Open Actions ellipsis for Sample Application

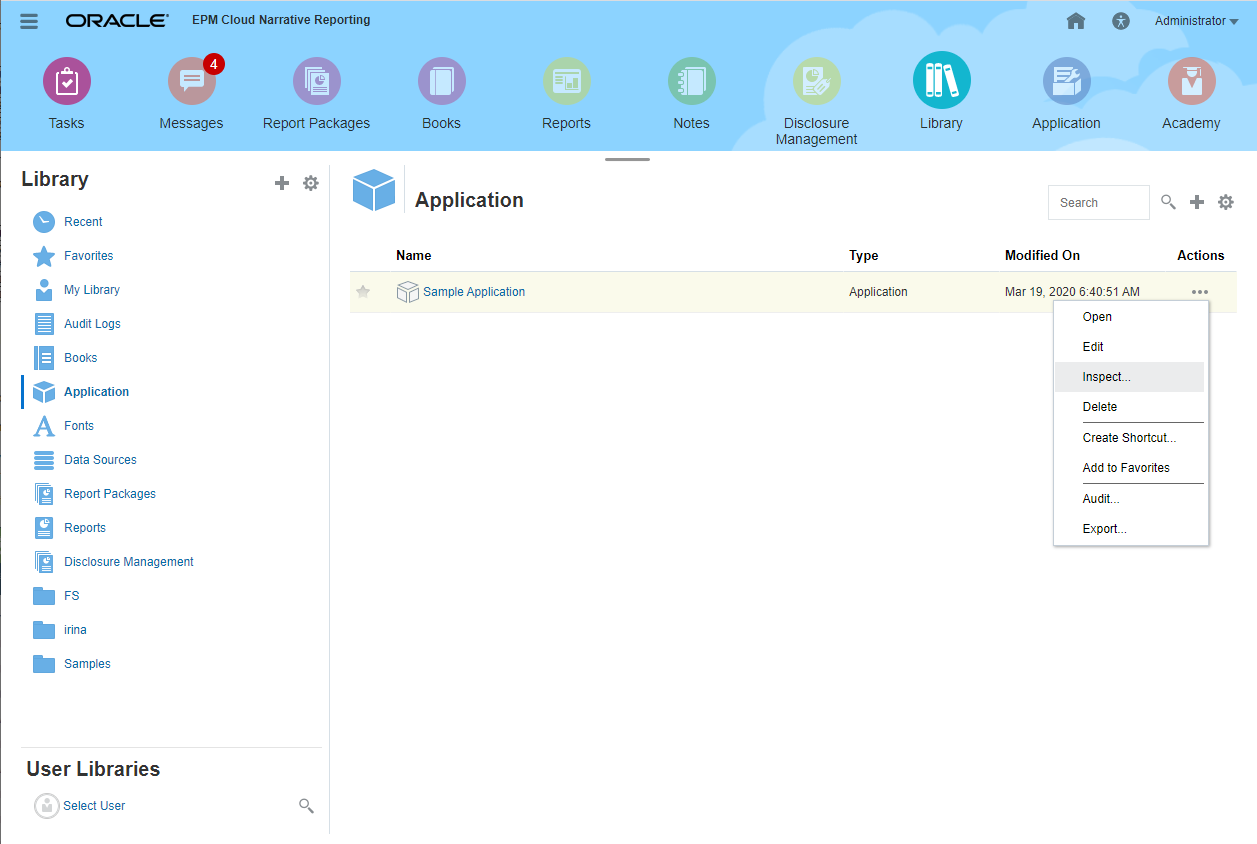1200,292
